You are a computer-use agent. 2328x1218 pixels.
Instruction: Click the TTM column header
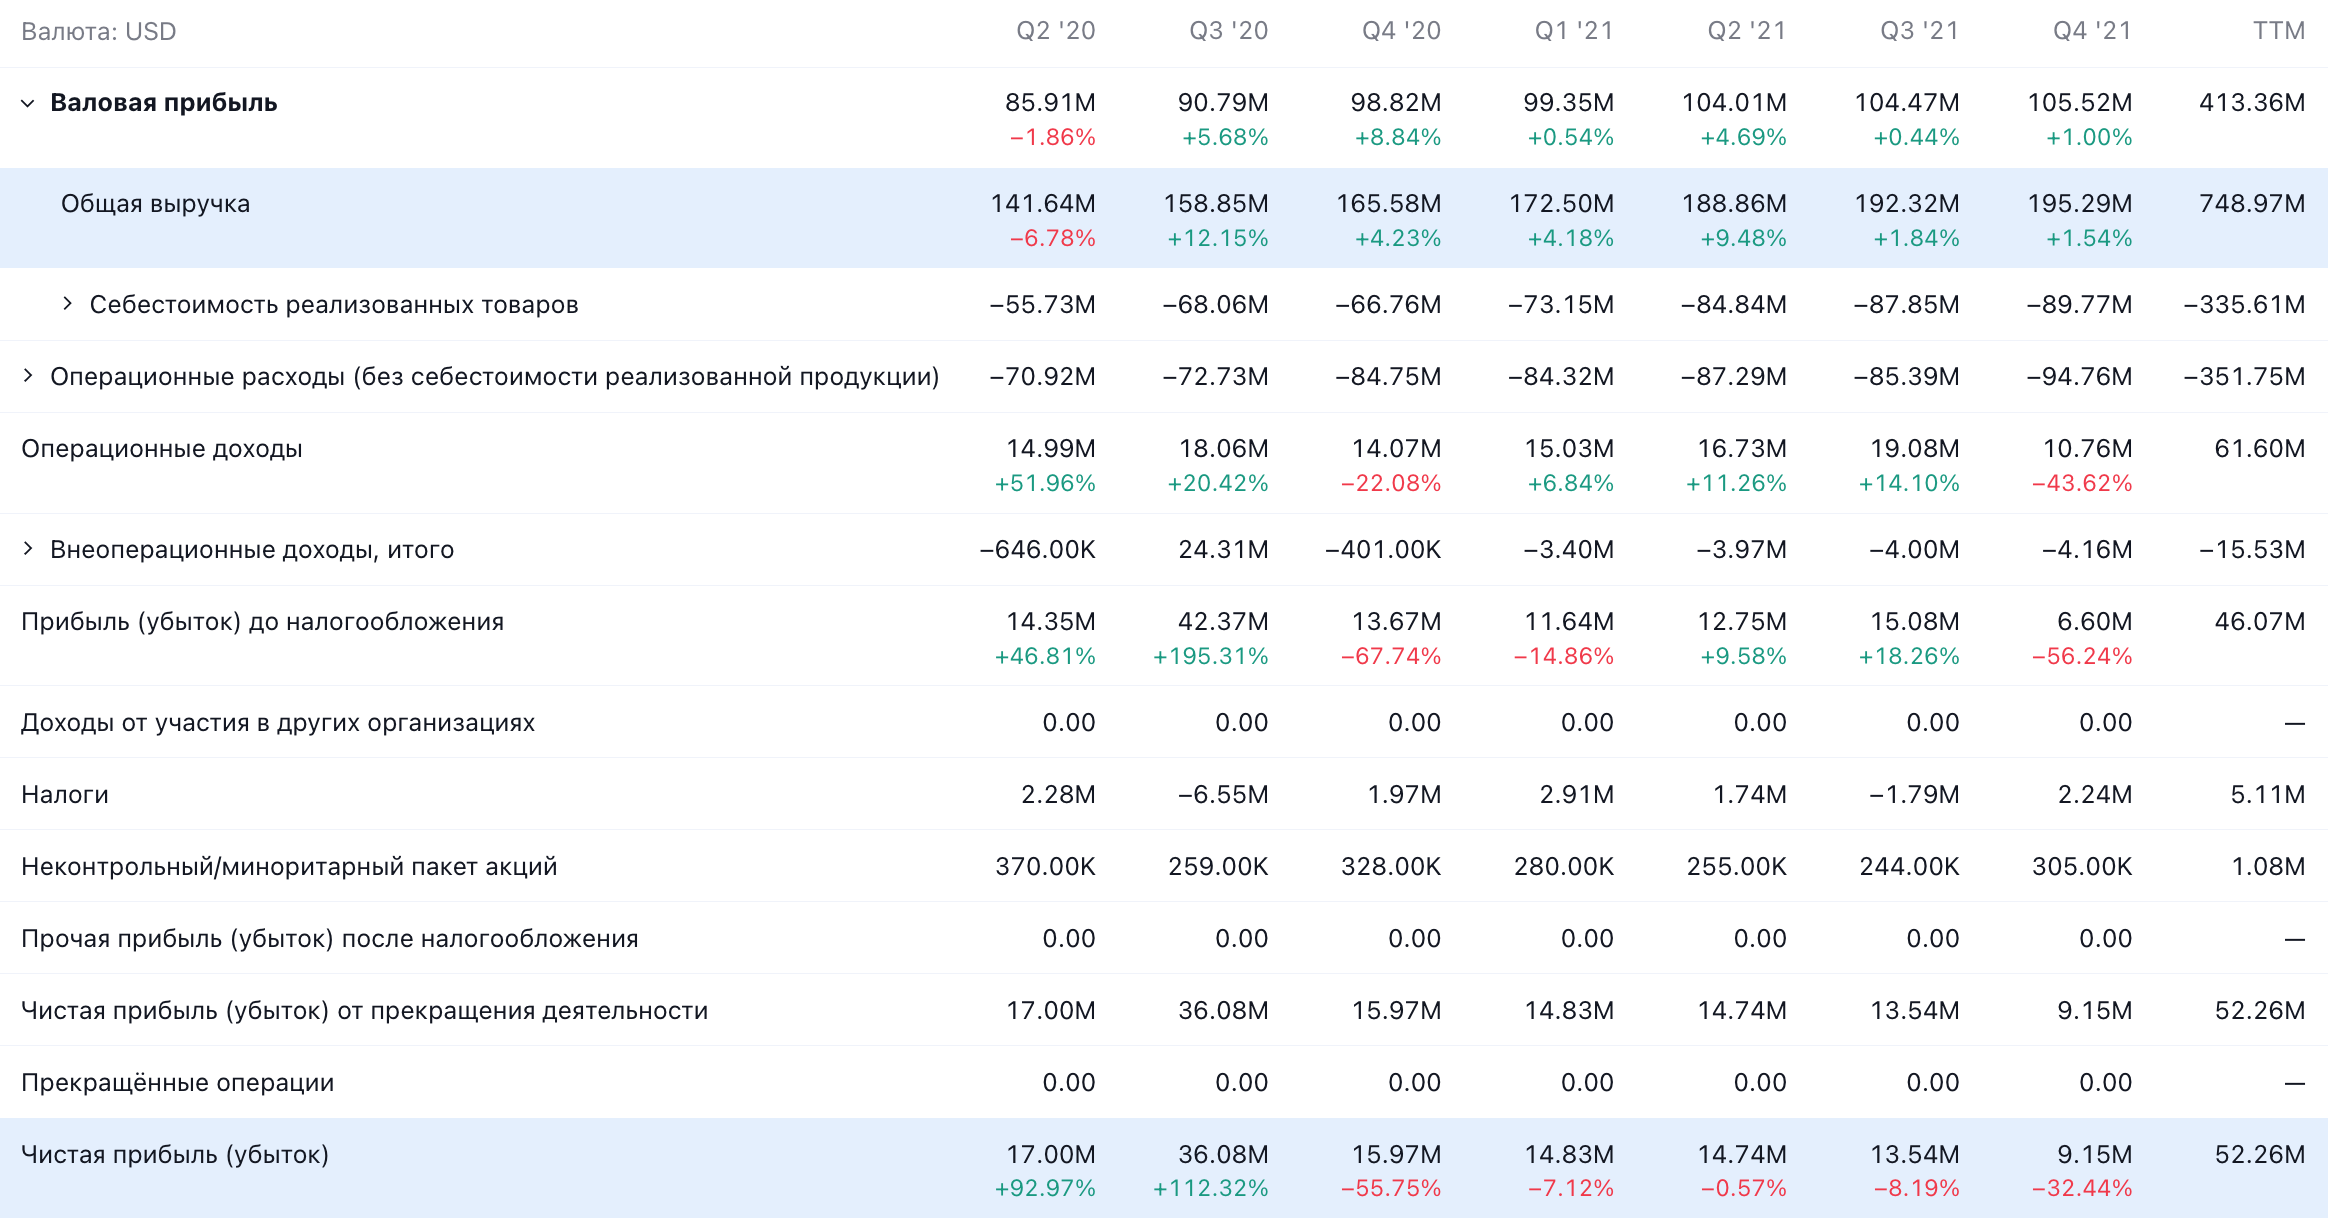click(2279, 31)
